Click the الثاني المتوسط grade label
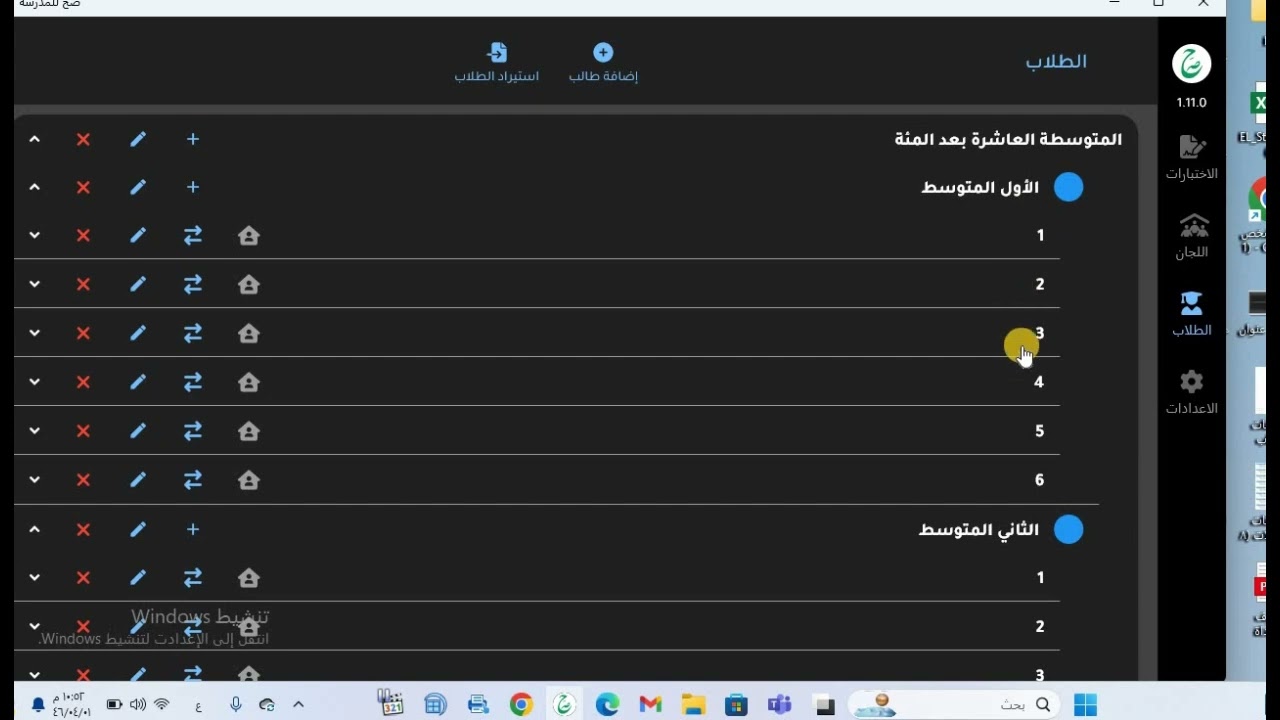The width and height of the screenshot is (1280, 720). [979, 529]
